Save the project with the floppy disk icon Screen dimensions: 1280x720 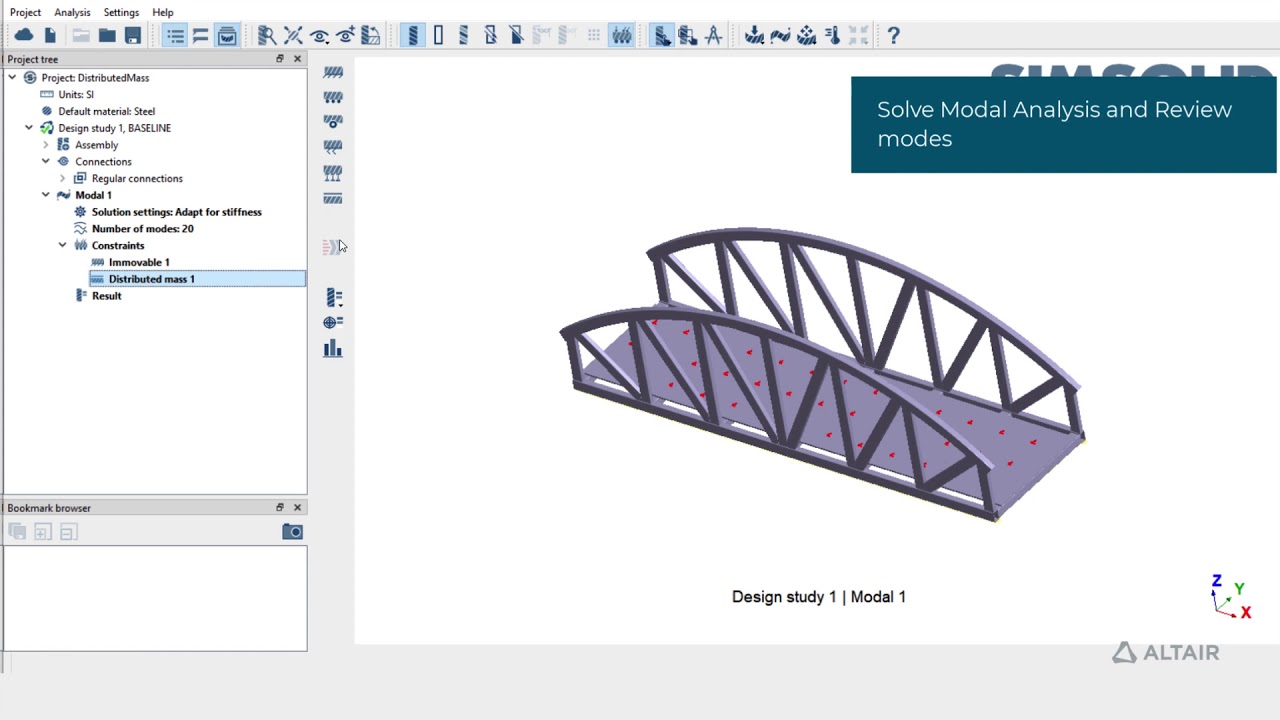pyautogui.click(x=133, y=36)
